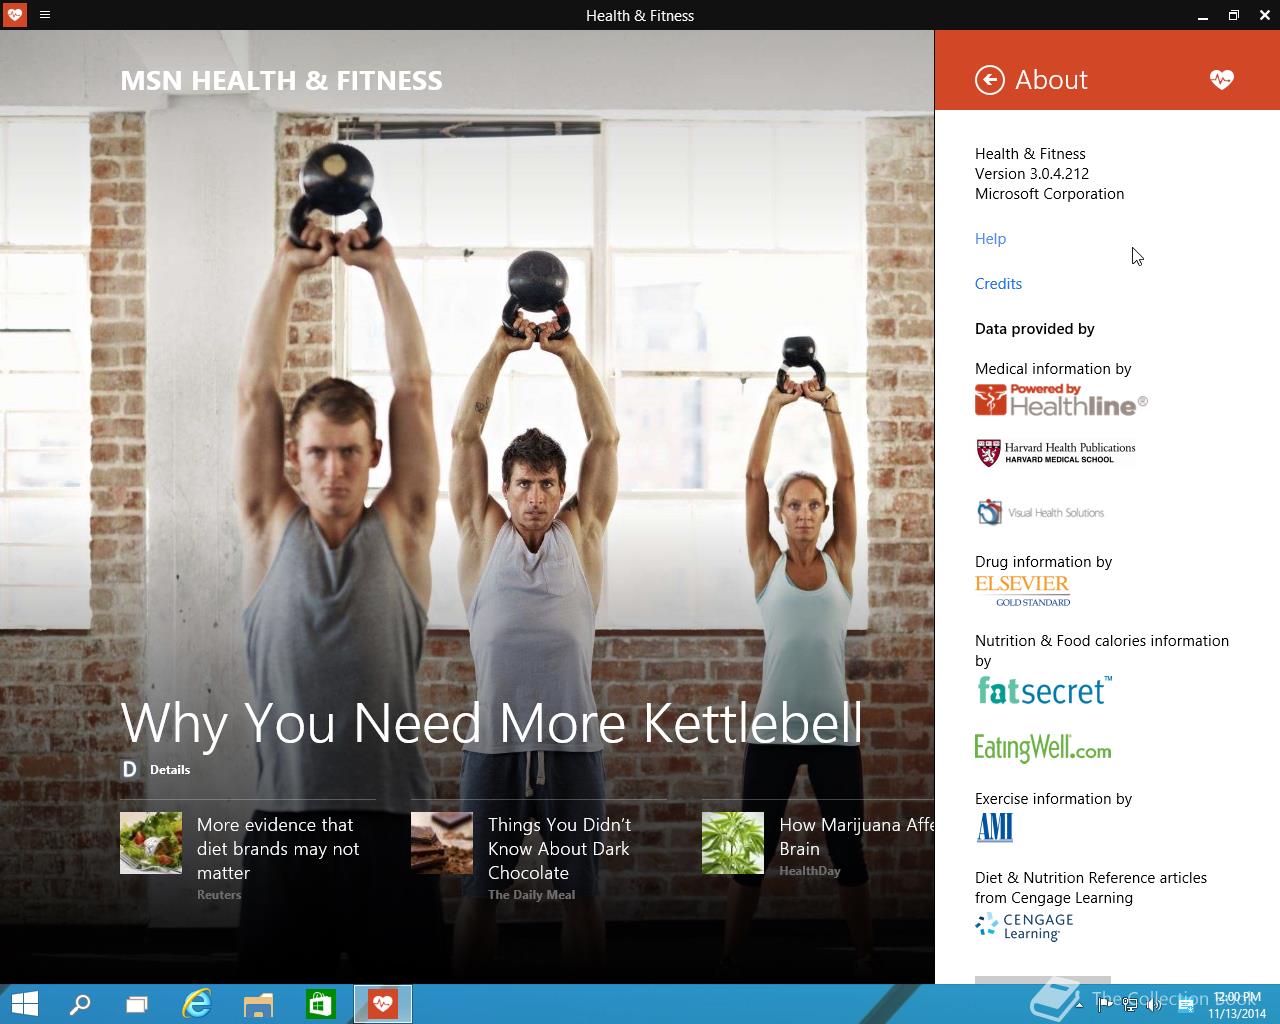The image size is (1280, 1024).
Task: Open the Windows Start menu
Action: (x=24, y=1004)
